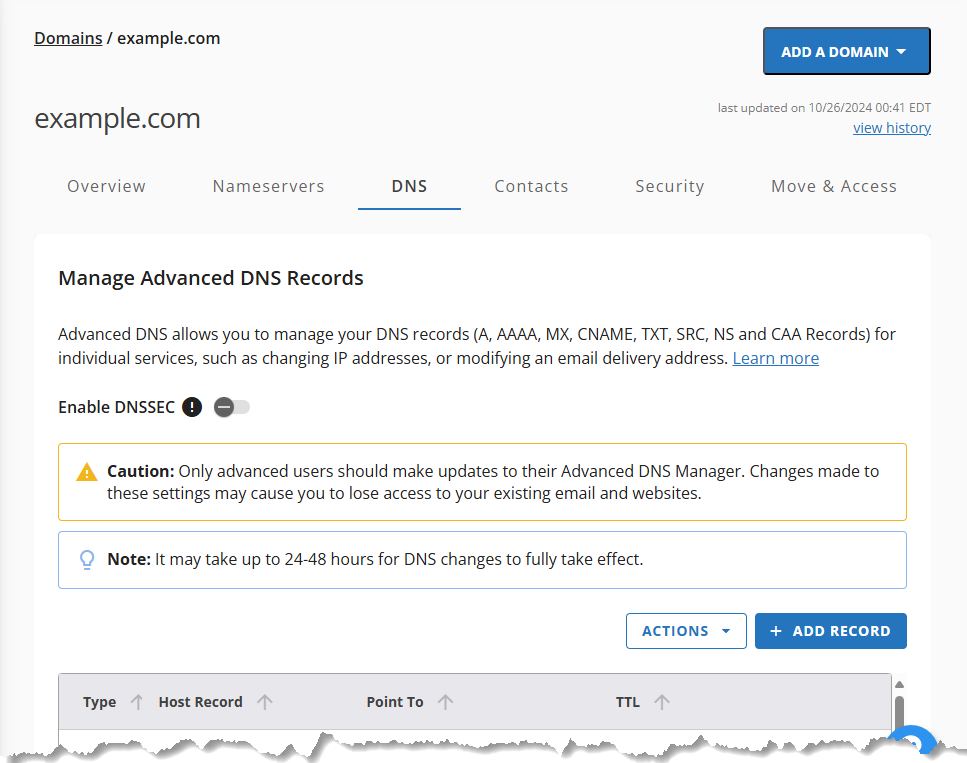Sort records by Type arrow
The height and width of the screenshot is (763, 967).
pos(137,702)
